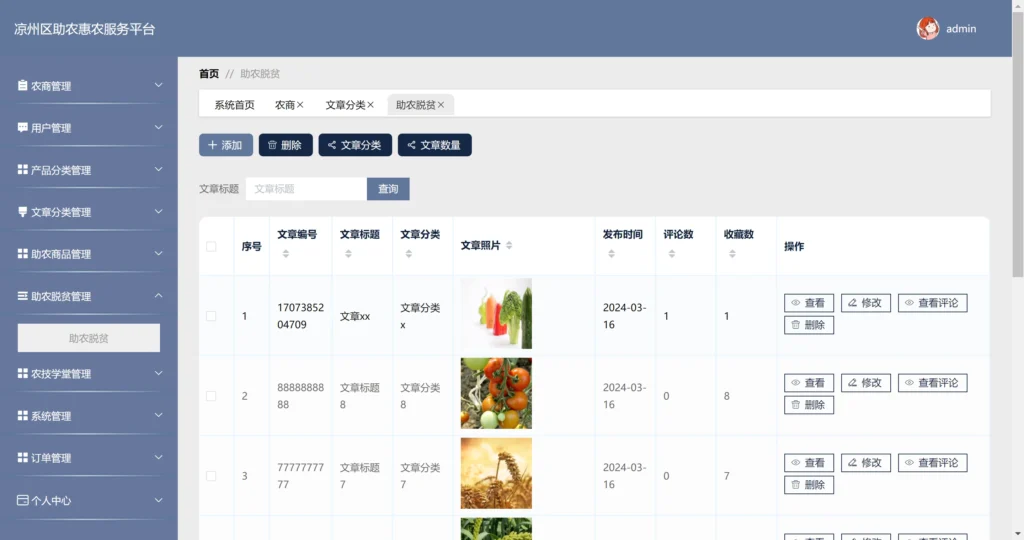The width and height of the screenshot is (1024, 540).
Task: Close the 助农脱贫 tab
Action: [441, 104]
